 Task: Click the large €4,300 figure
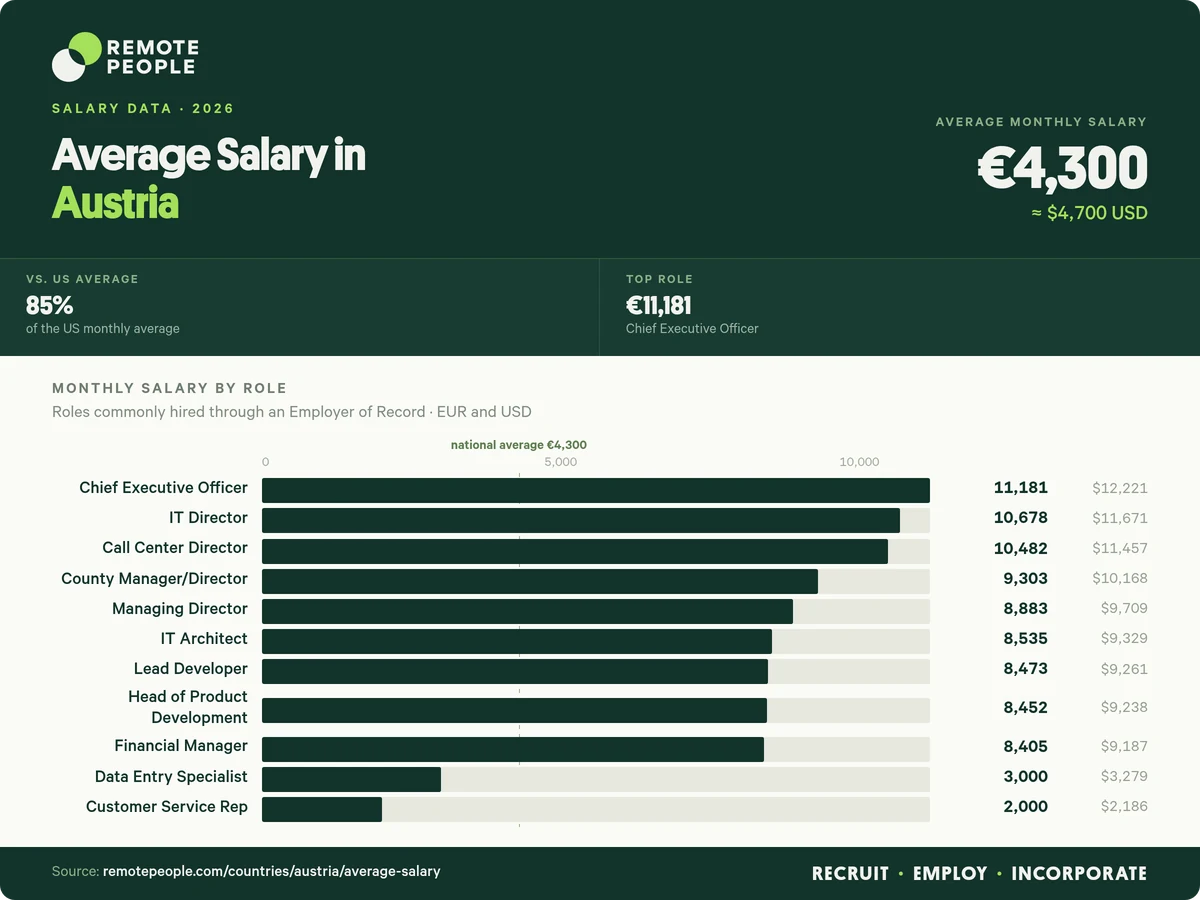pos(1062,168)
